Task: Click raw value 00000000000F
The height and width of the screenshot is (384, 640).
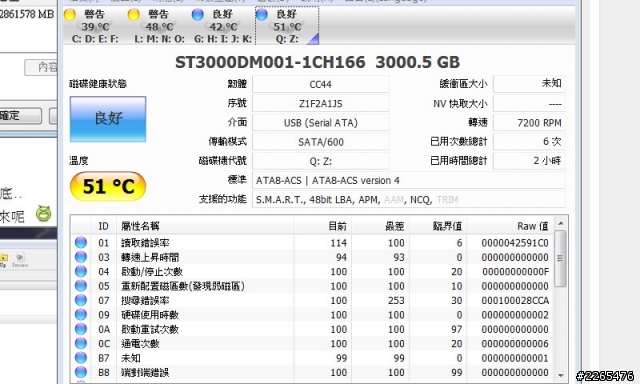Action: (x=516, y=272)
